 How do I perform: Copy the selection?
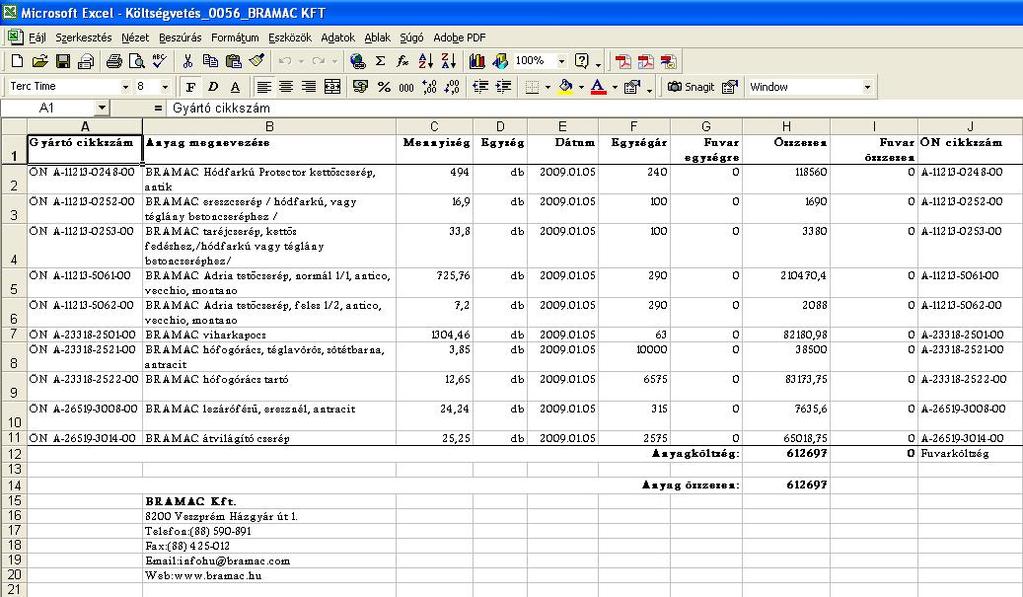210,61
